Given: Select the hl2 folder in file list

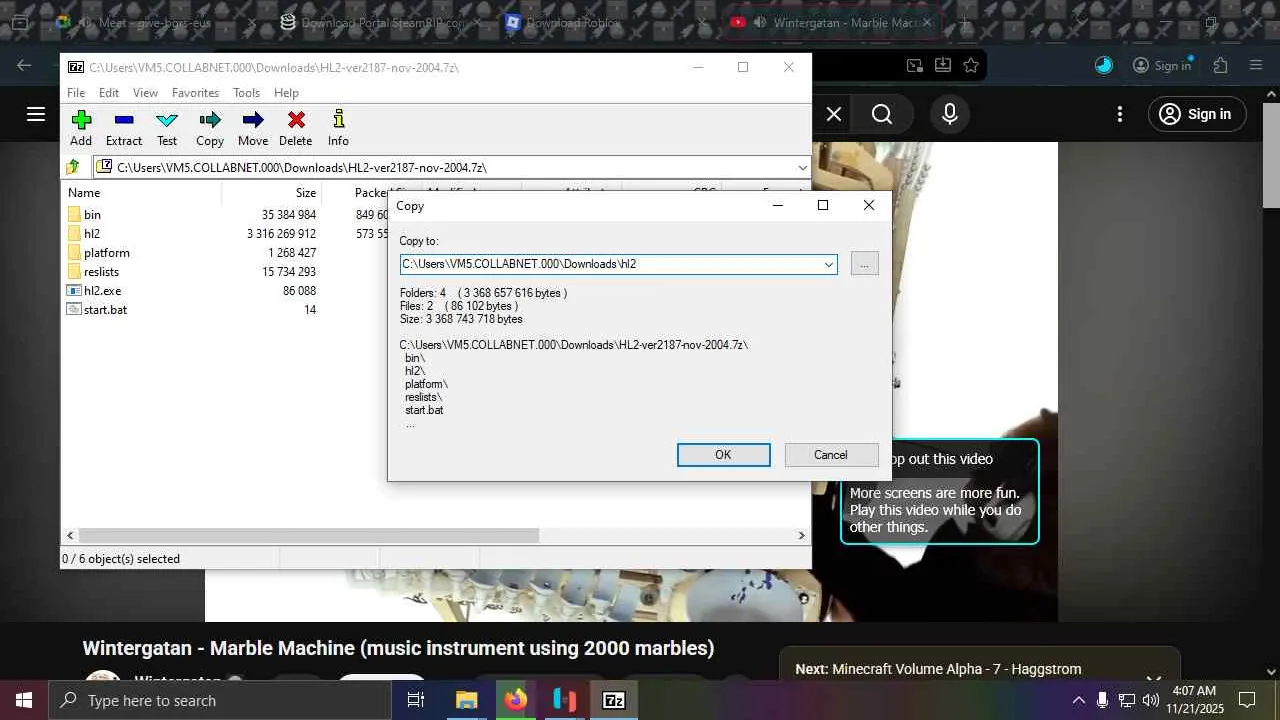Looking at the screenshot, I should (92, 234).
